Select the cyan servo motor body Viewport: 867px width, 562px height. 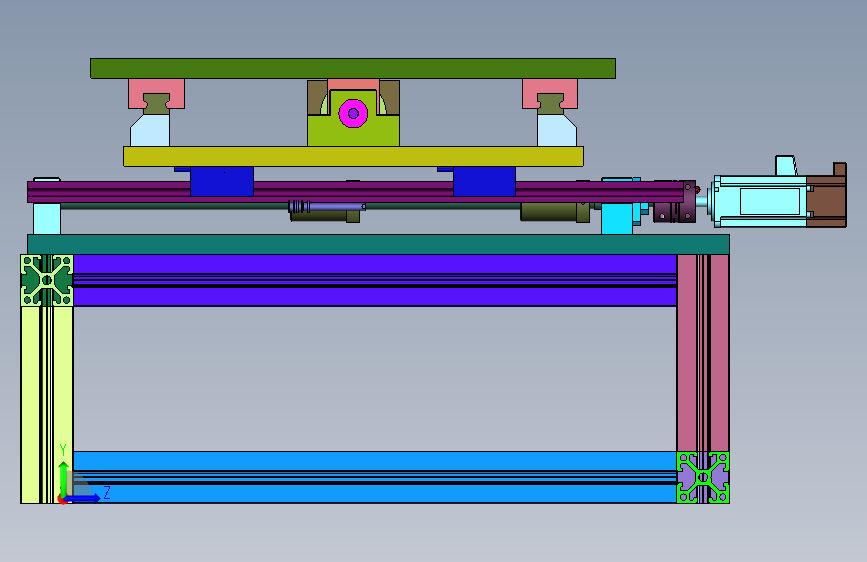(760, 201)
